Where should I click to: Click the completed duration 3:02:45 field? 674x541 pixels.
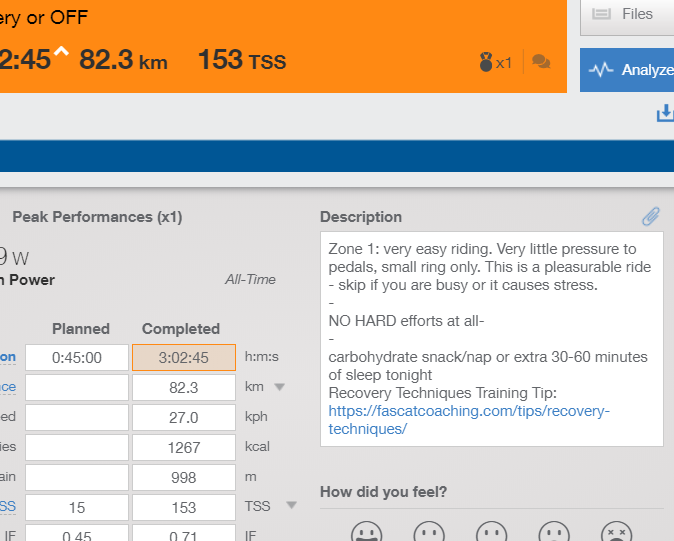point(184,357)
